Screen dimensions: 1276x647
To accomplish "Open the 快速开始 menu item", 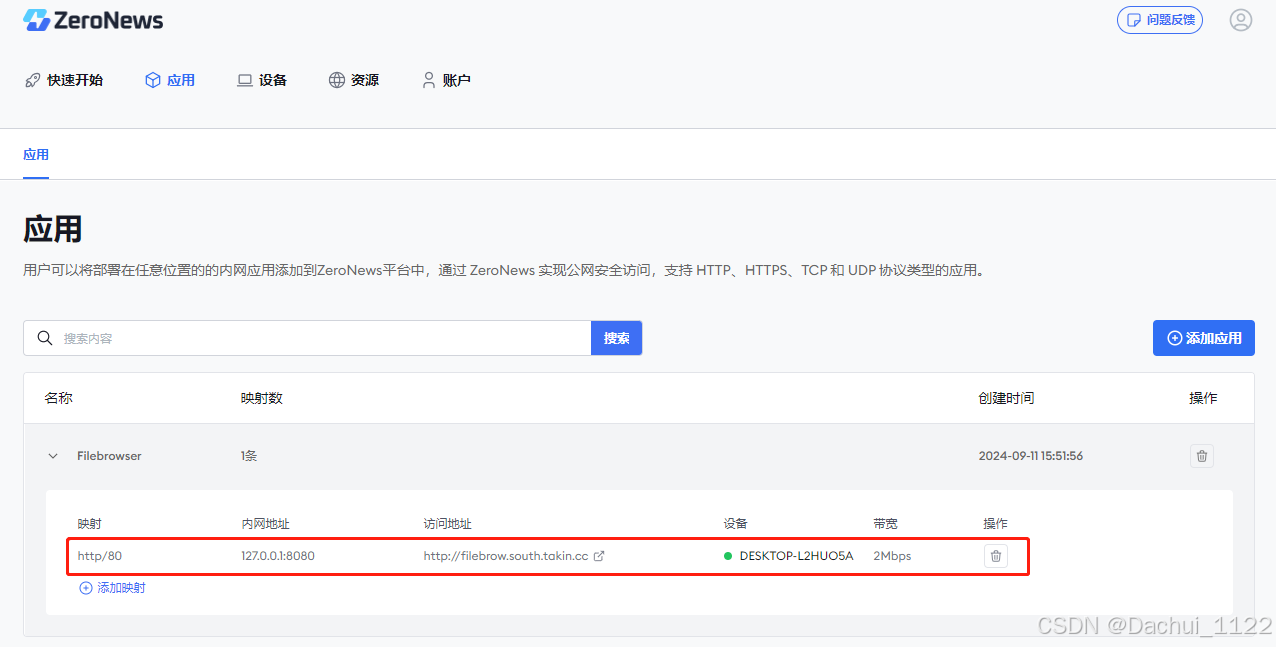I will (x=64, y=80).
